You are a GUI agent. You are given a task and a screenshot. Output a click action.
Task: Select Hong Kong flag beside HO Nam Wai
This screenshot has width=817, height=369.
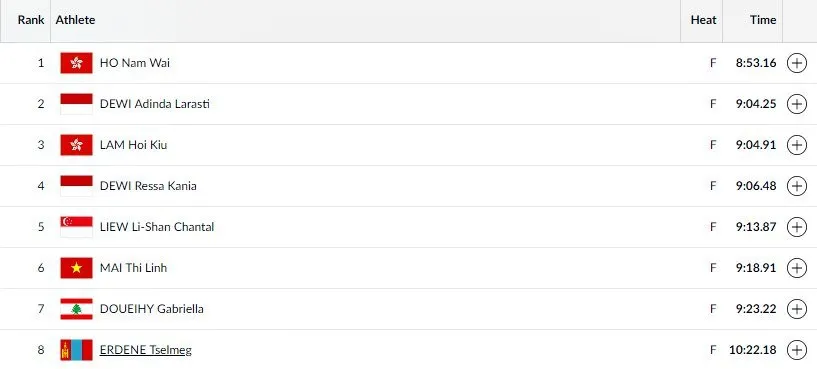(x=77, y=63)
